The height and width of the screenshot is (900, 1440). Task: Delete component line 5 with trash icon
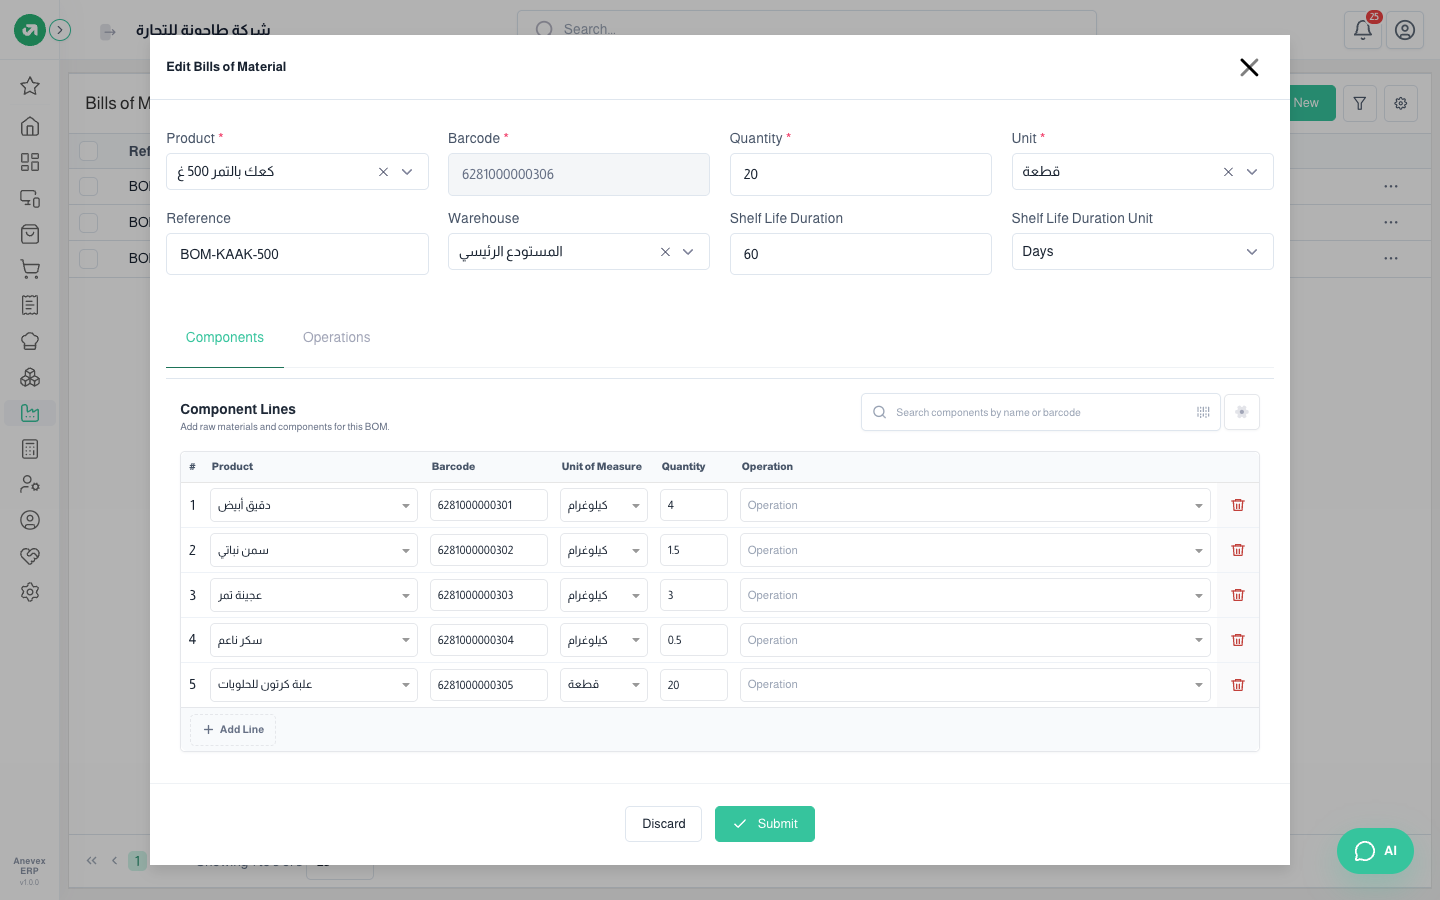click(x=1238, y=685)
